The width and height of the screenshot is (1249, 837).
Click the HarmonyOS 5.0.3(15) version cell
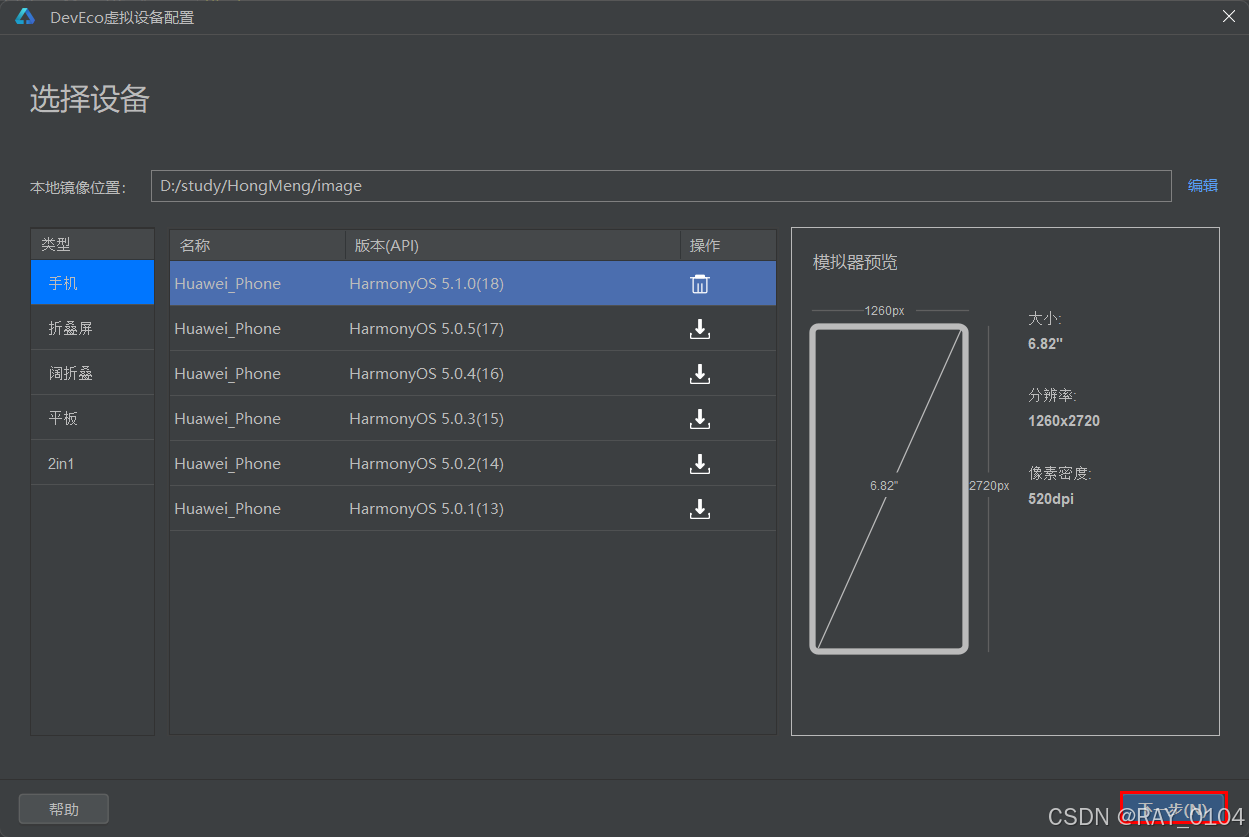(x=426, y=419)
